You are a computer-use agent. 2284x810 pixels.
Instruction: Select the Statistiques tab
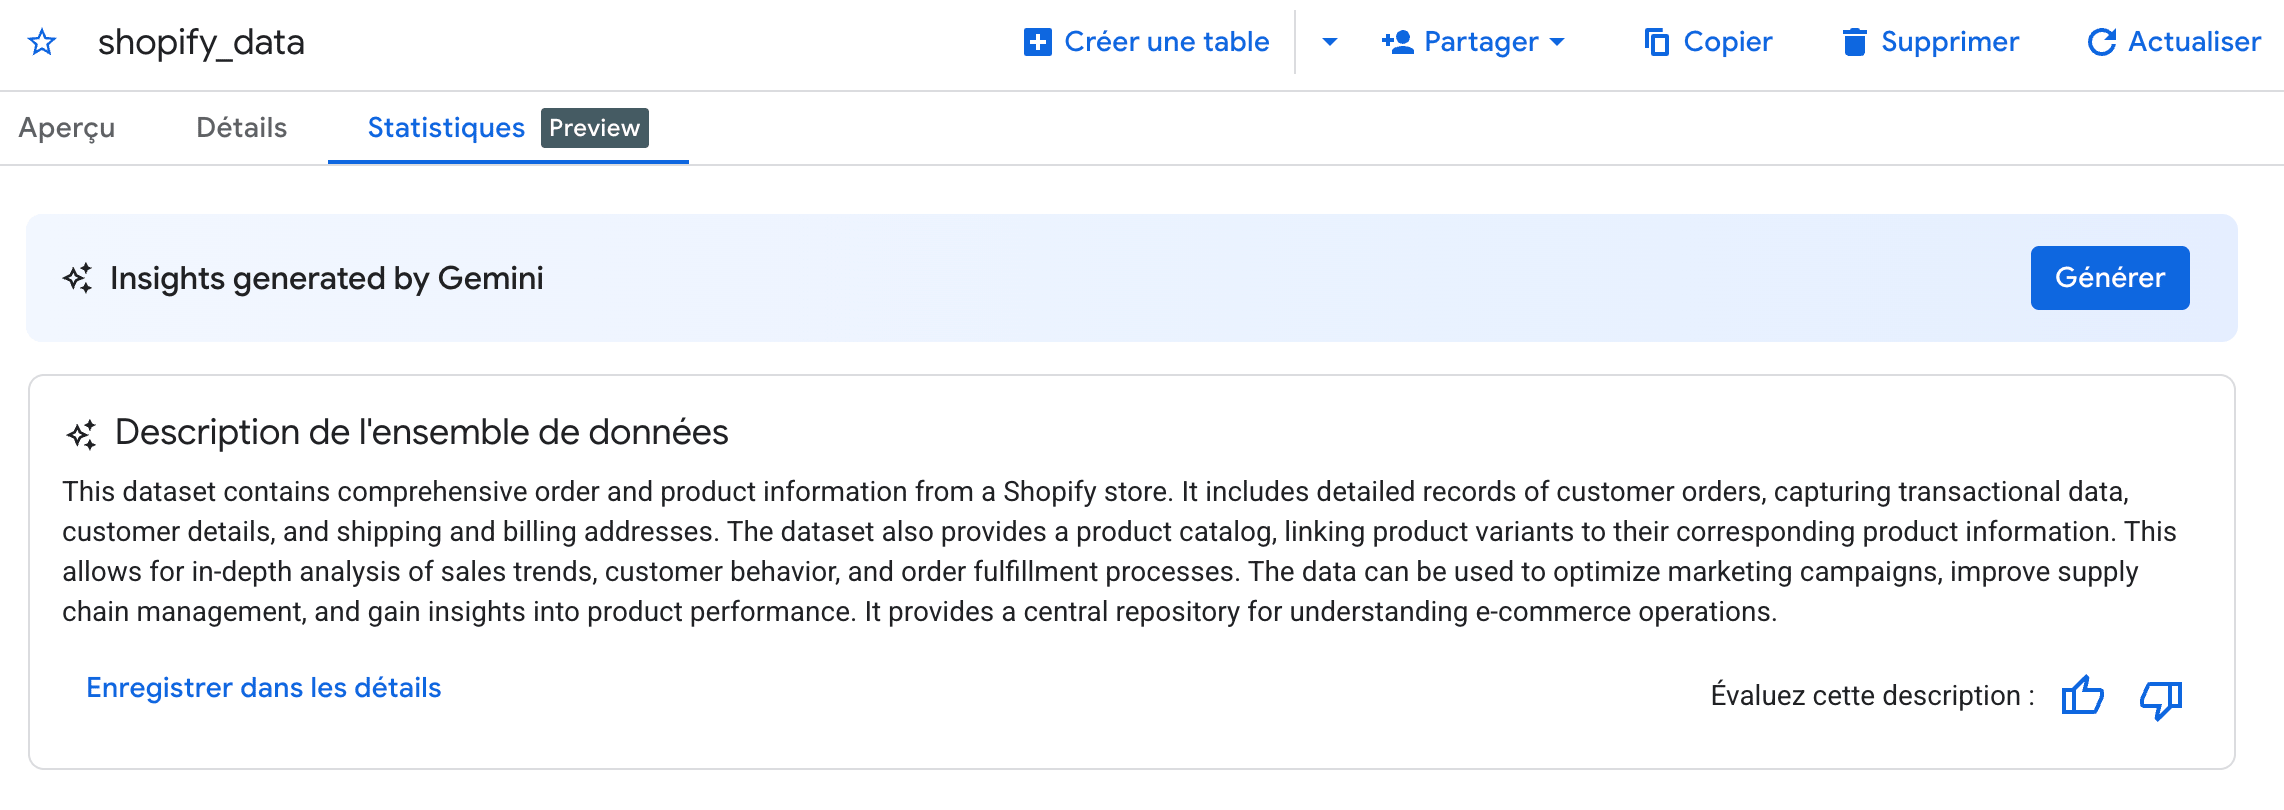click(446, 128)
